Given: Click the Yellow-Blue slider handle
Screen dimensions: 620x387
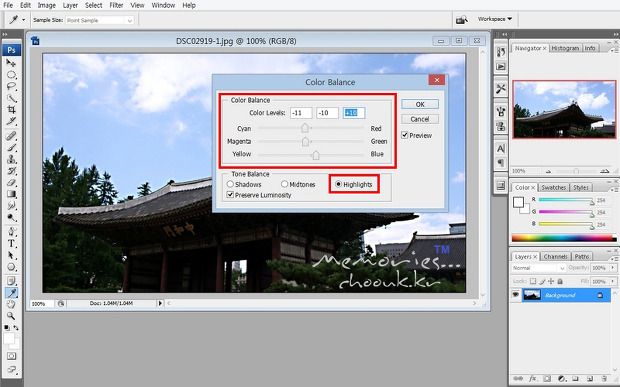Looking at the screenshot, I should click(x=316, y=155).
